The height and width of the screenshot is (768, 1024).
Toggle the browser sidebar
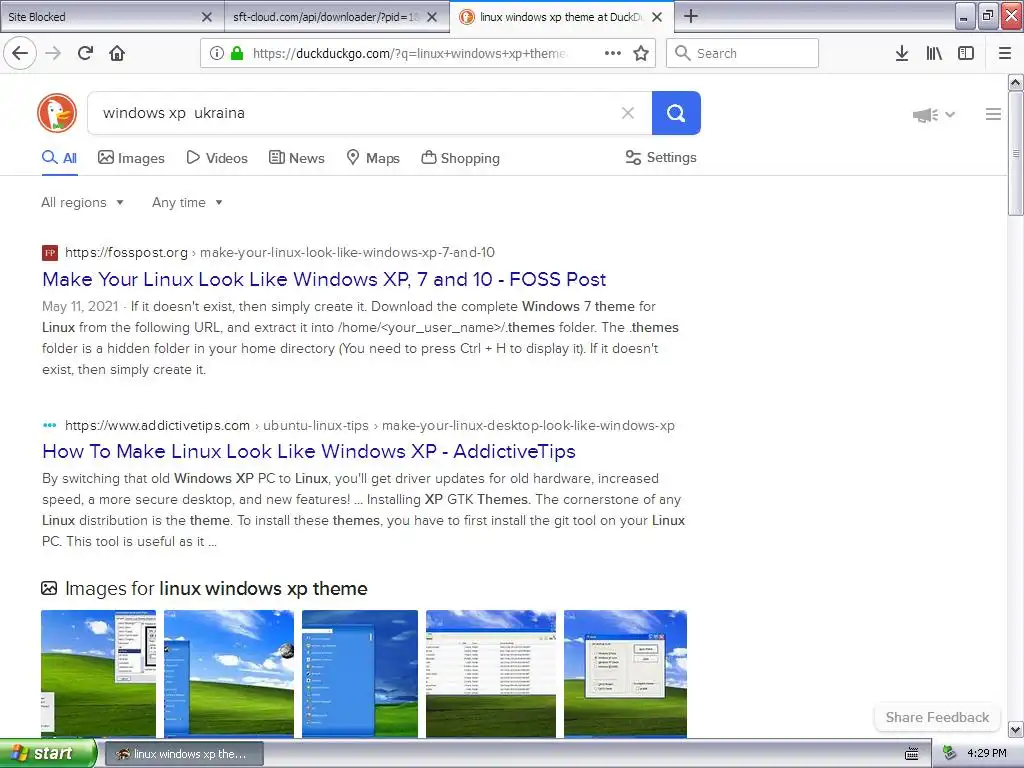click(966, 53)
